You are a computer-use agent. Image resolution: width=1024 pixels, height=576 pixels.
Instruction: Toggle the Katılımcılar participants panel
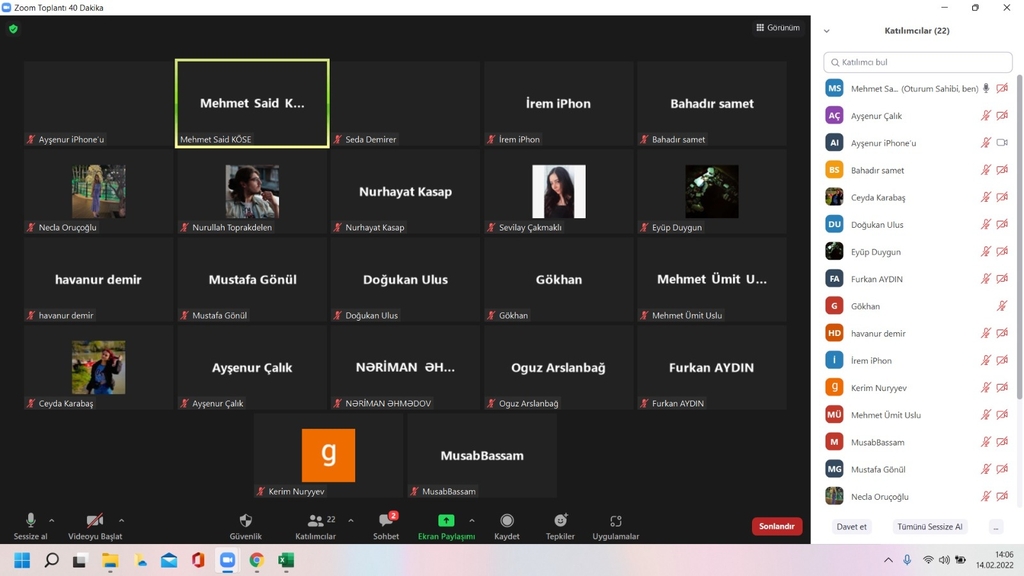tap(315, 526)
